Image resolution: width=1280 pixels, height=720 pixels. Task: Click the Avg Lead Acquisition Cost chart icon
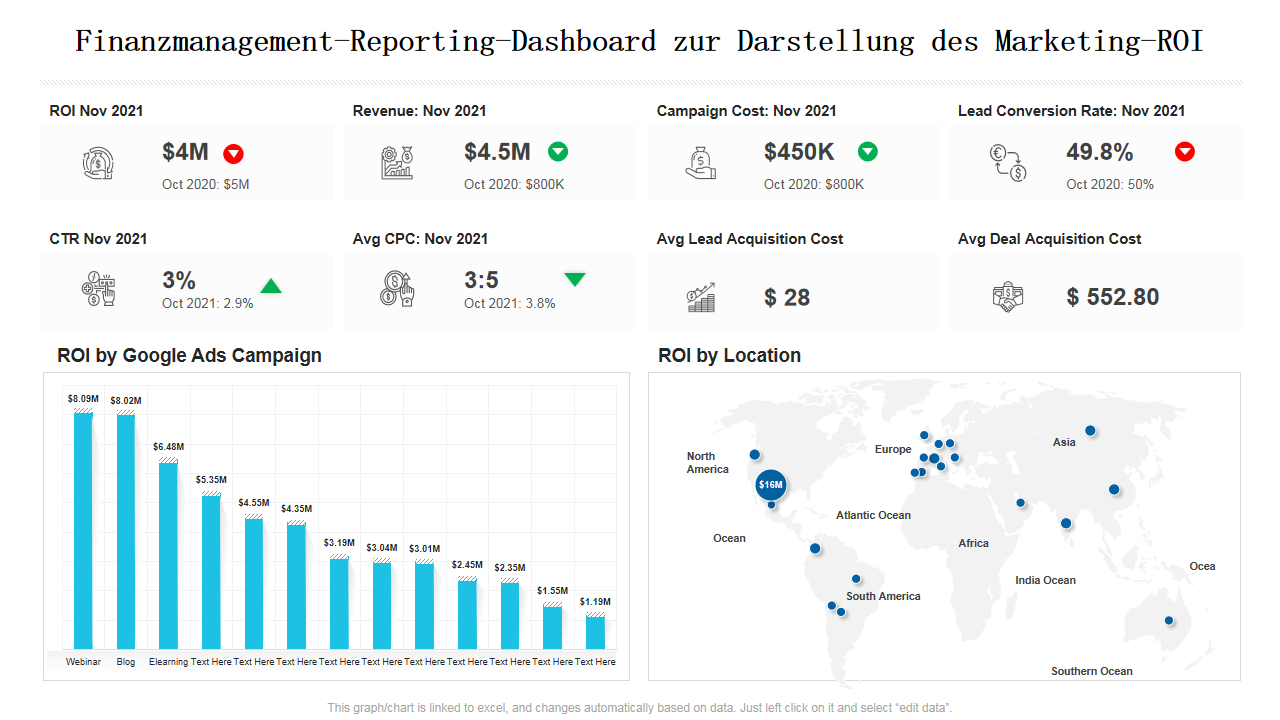(701, 297)
